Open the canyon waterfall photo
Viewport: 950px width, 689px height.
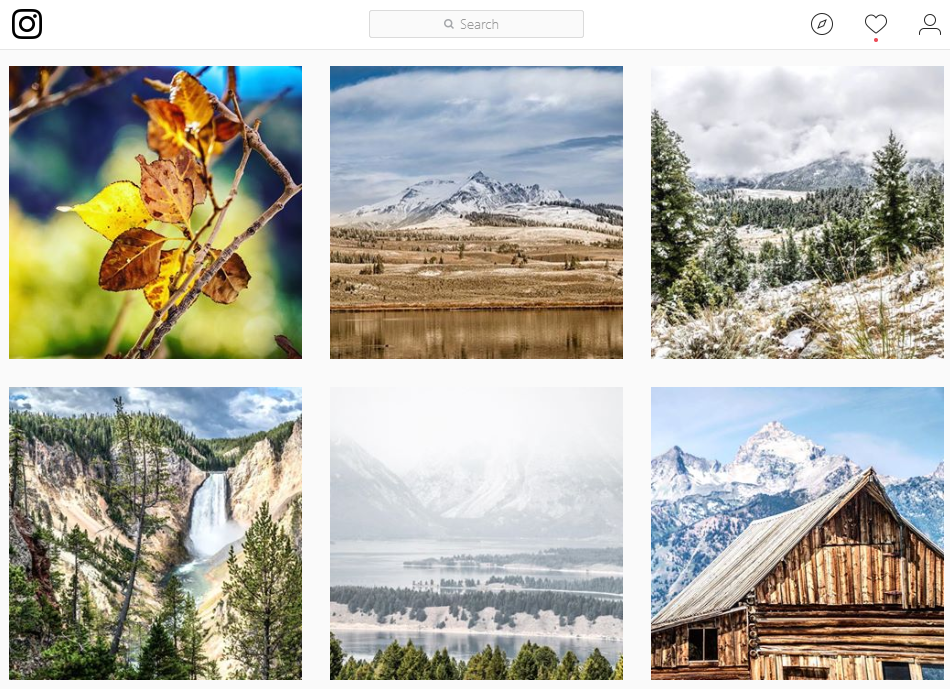click(x=155, y=533)
